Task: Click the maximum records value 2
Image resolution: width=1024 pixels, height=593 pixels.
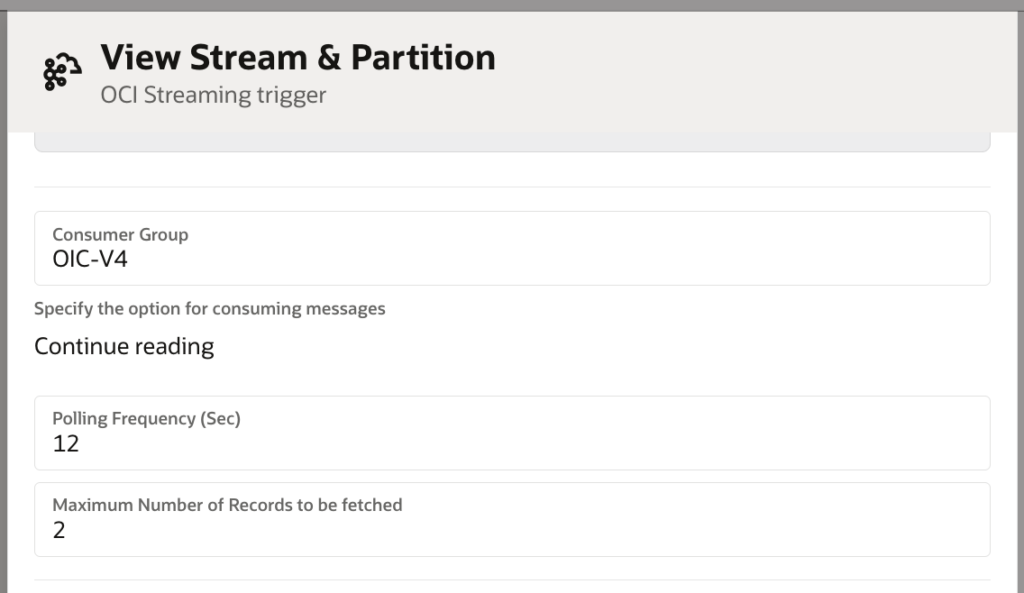Action: [59, 531]
